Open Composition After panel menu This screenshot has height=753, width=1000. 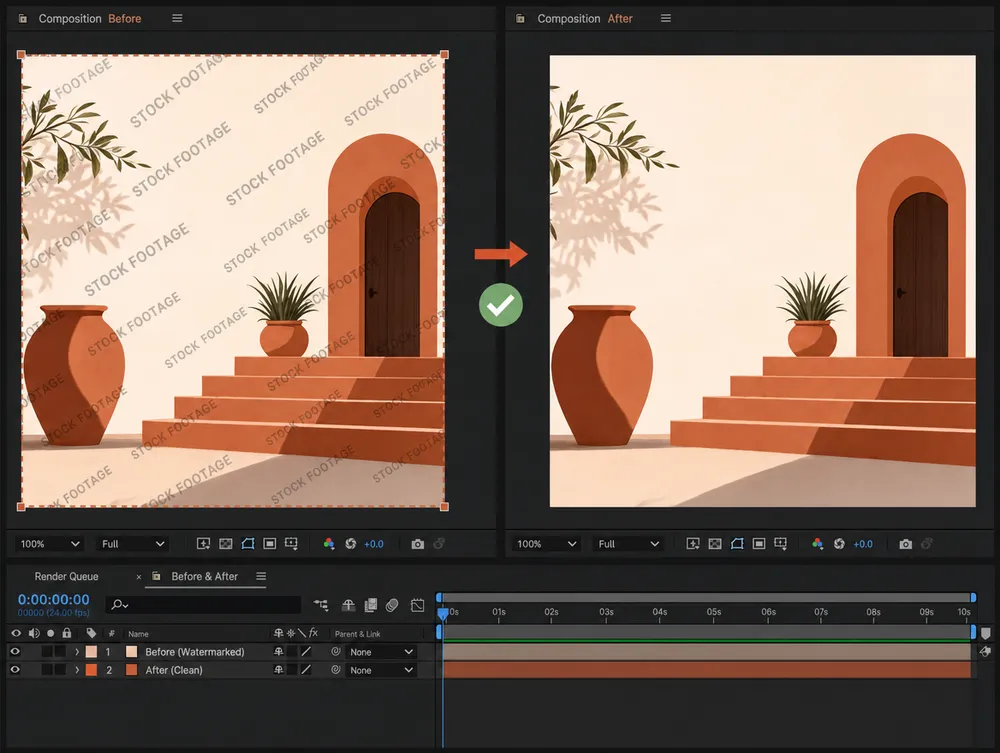point(666,18)
